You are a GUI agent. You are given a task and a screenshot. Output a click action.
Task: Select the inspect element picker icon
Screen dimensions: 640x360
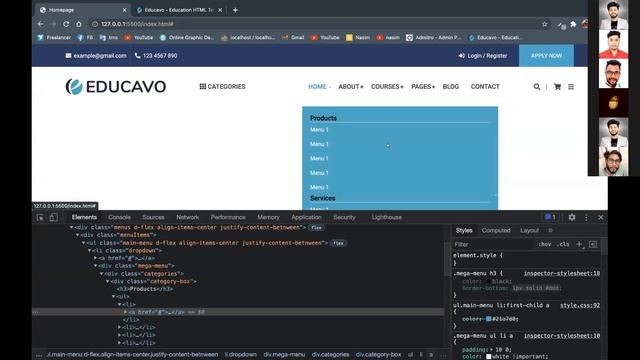click(40, 218)
